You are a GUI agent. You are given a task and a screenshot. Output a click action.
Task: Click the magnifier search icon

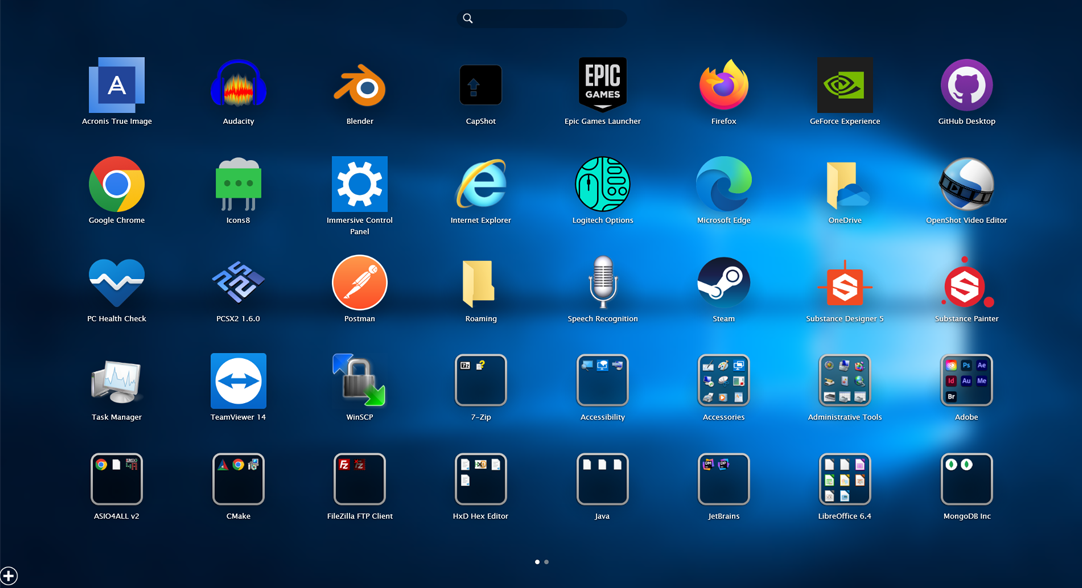click(468, 19)
